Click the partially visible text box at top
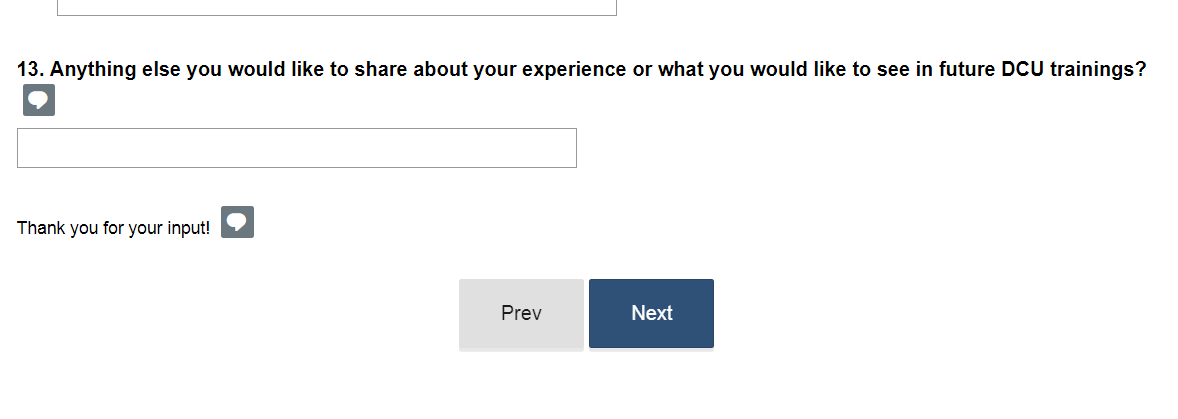This screenshot has width=1178, height=419. point(337,7)
